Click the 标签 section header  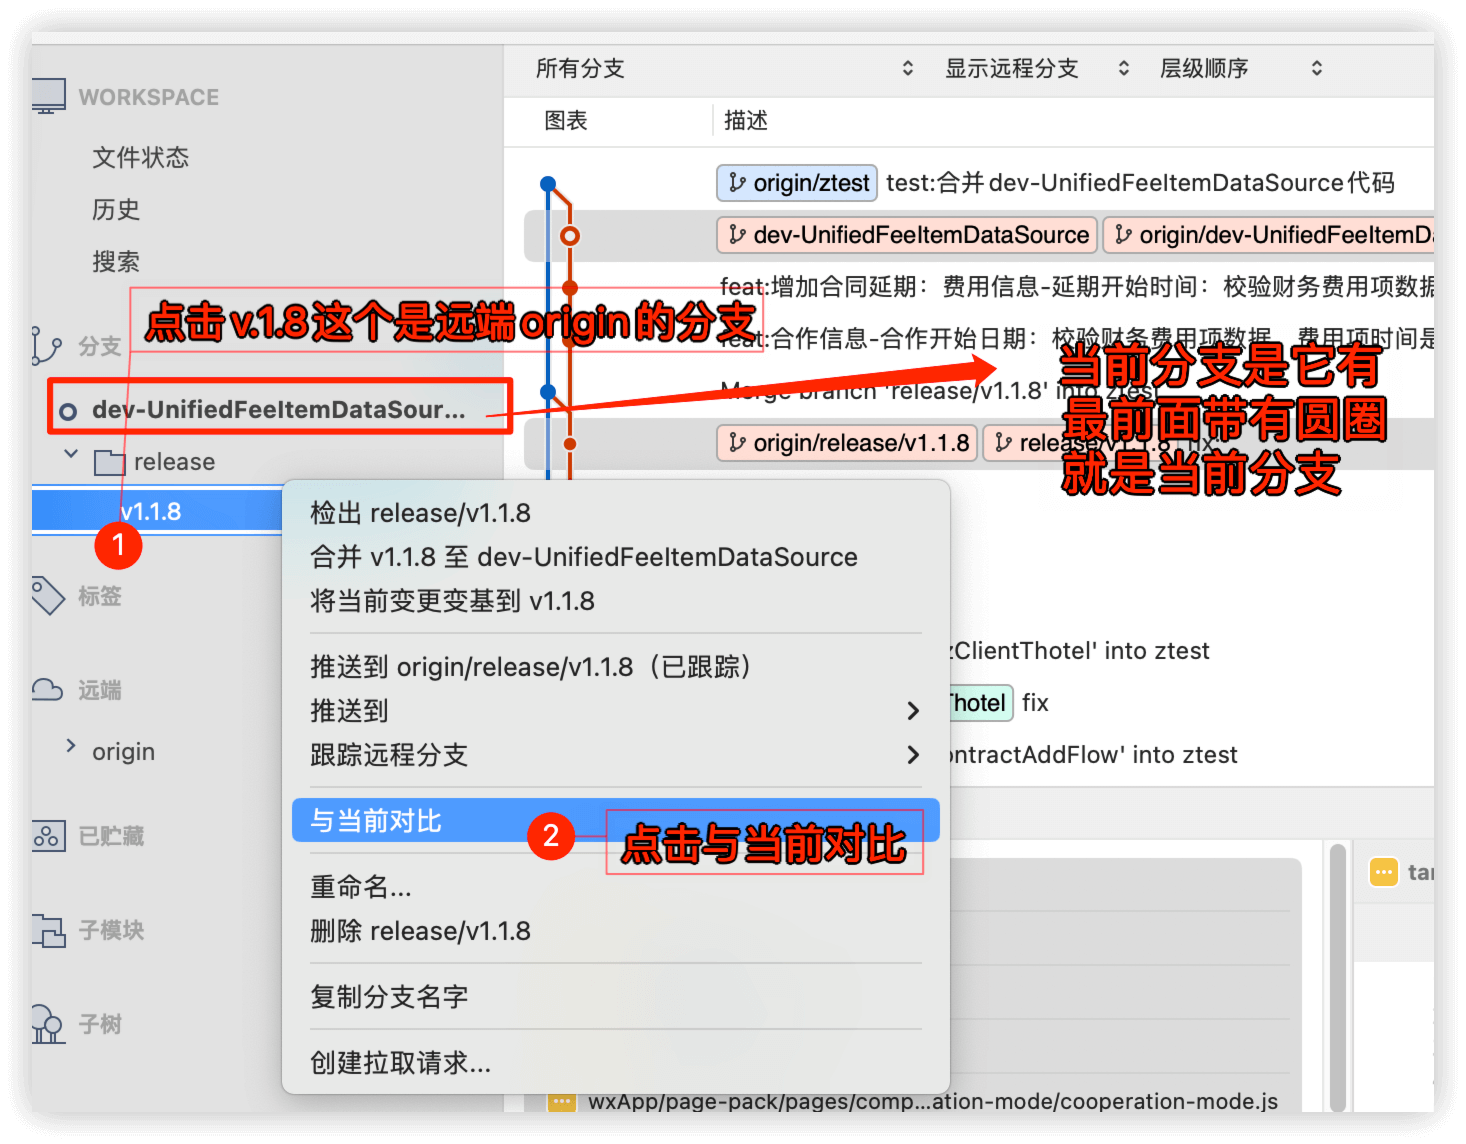(x=100, y=596)
